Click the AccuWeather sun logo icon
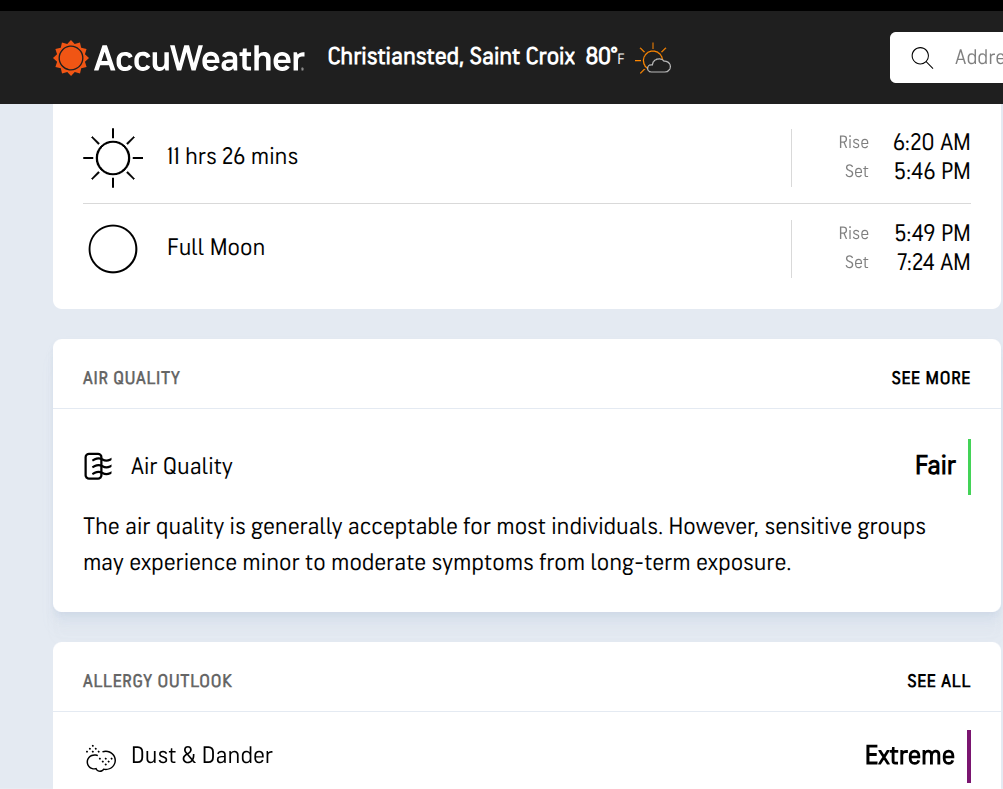Viewport: 1003px width, 789px height. click(x=71, y=58)
